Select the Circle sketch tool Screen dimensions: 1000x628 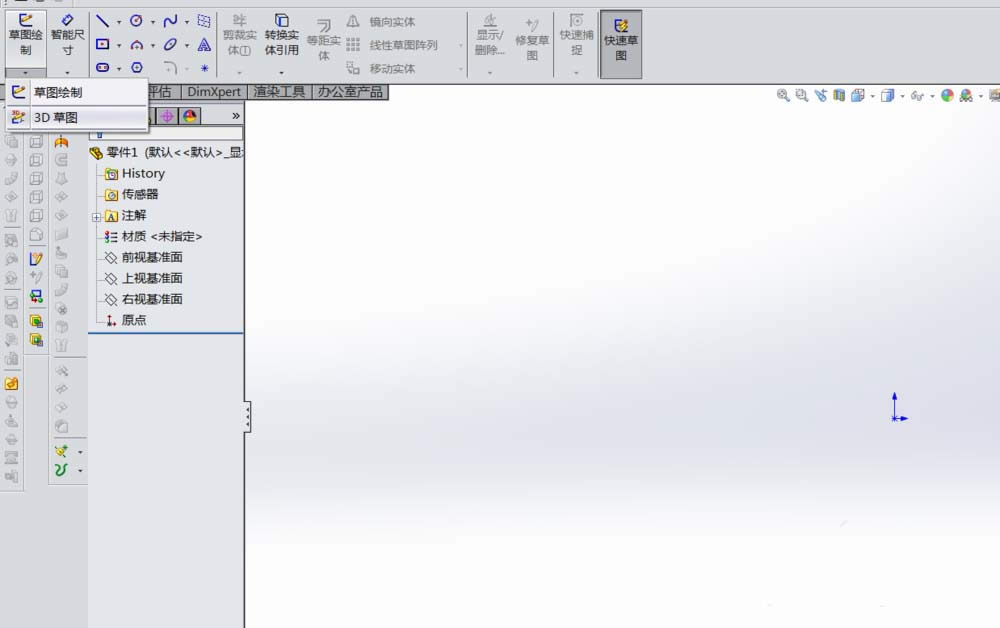click(x=135, y=20)
